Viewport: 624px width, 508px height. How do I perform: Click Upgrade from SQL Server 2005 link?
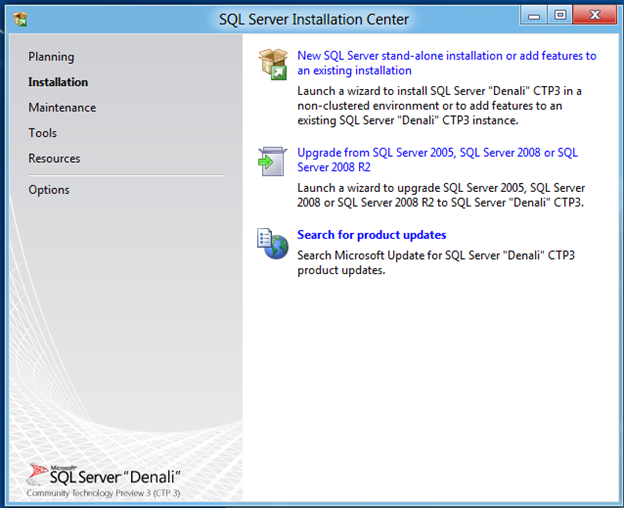pos(437,160)
